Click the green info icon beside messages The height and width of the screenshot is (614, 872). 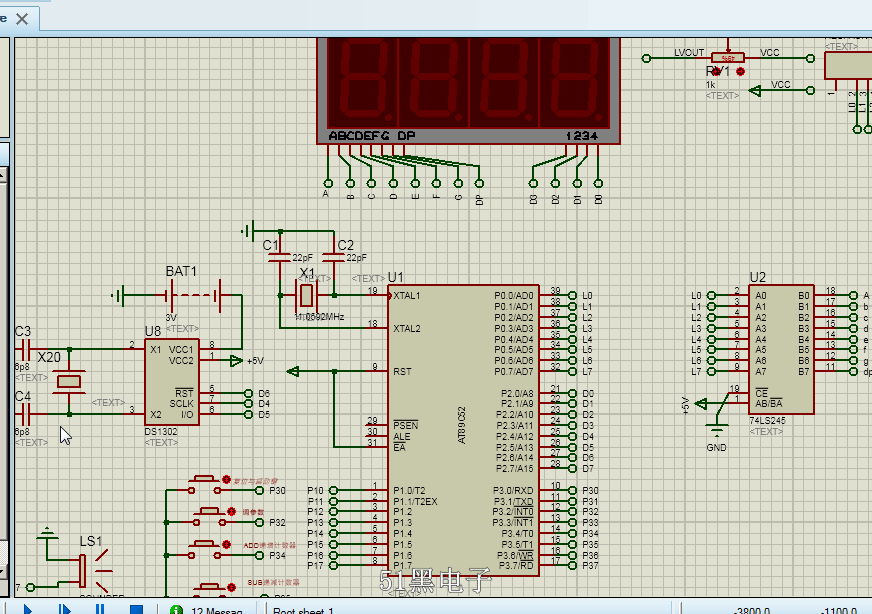176,610
